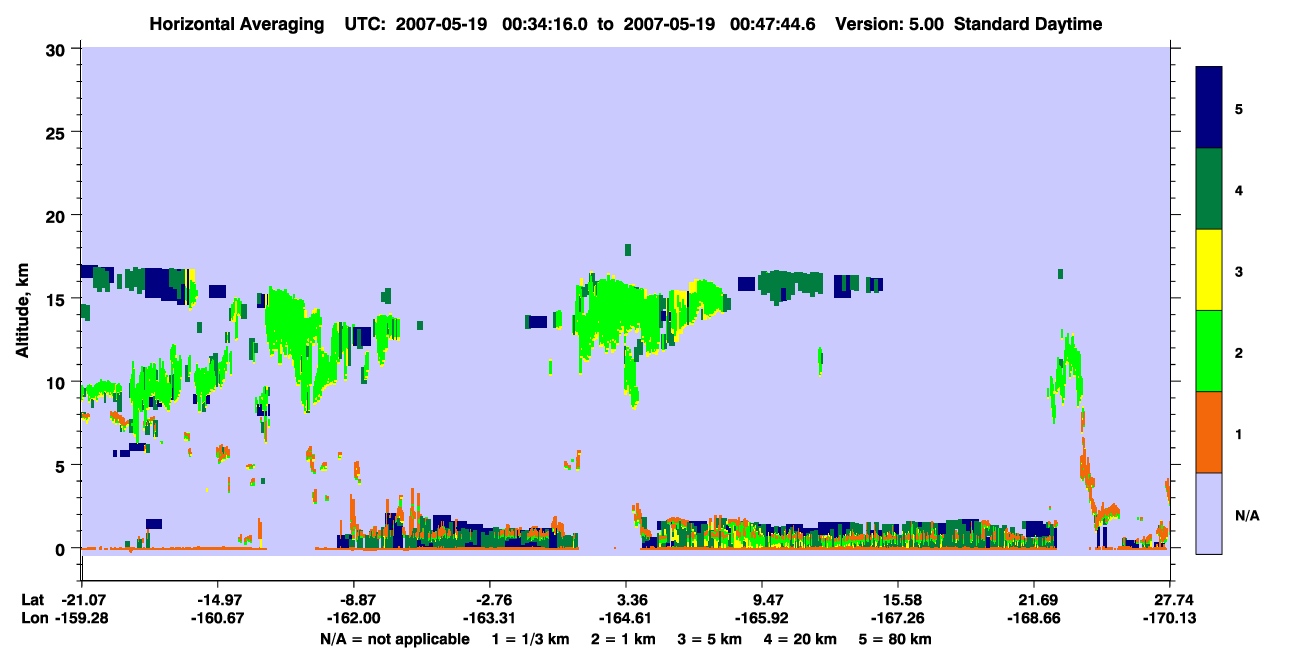Screen dimensions: 1300x667
Task: Click latitude value -14.97
Action: click(217, 600)
